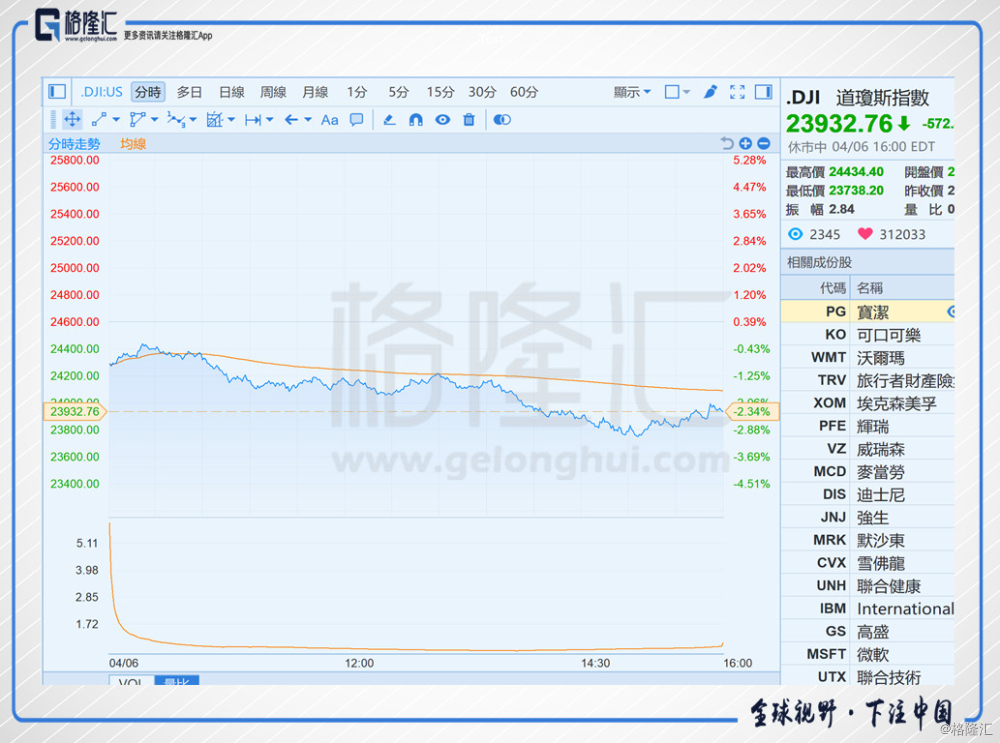This screenshot has height=743, width=1000.
Task: Select the trend line drawing tool
Action: tap(99, 119)
